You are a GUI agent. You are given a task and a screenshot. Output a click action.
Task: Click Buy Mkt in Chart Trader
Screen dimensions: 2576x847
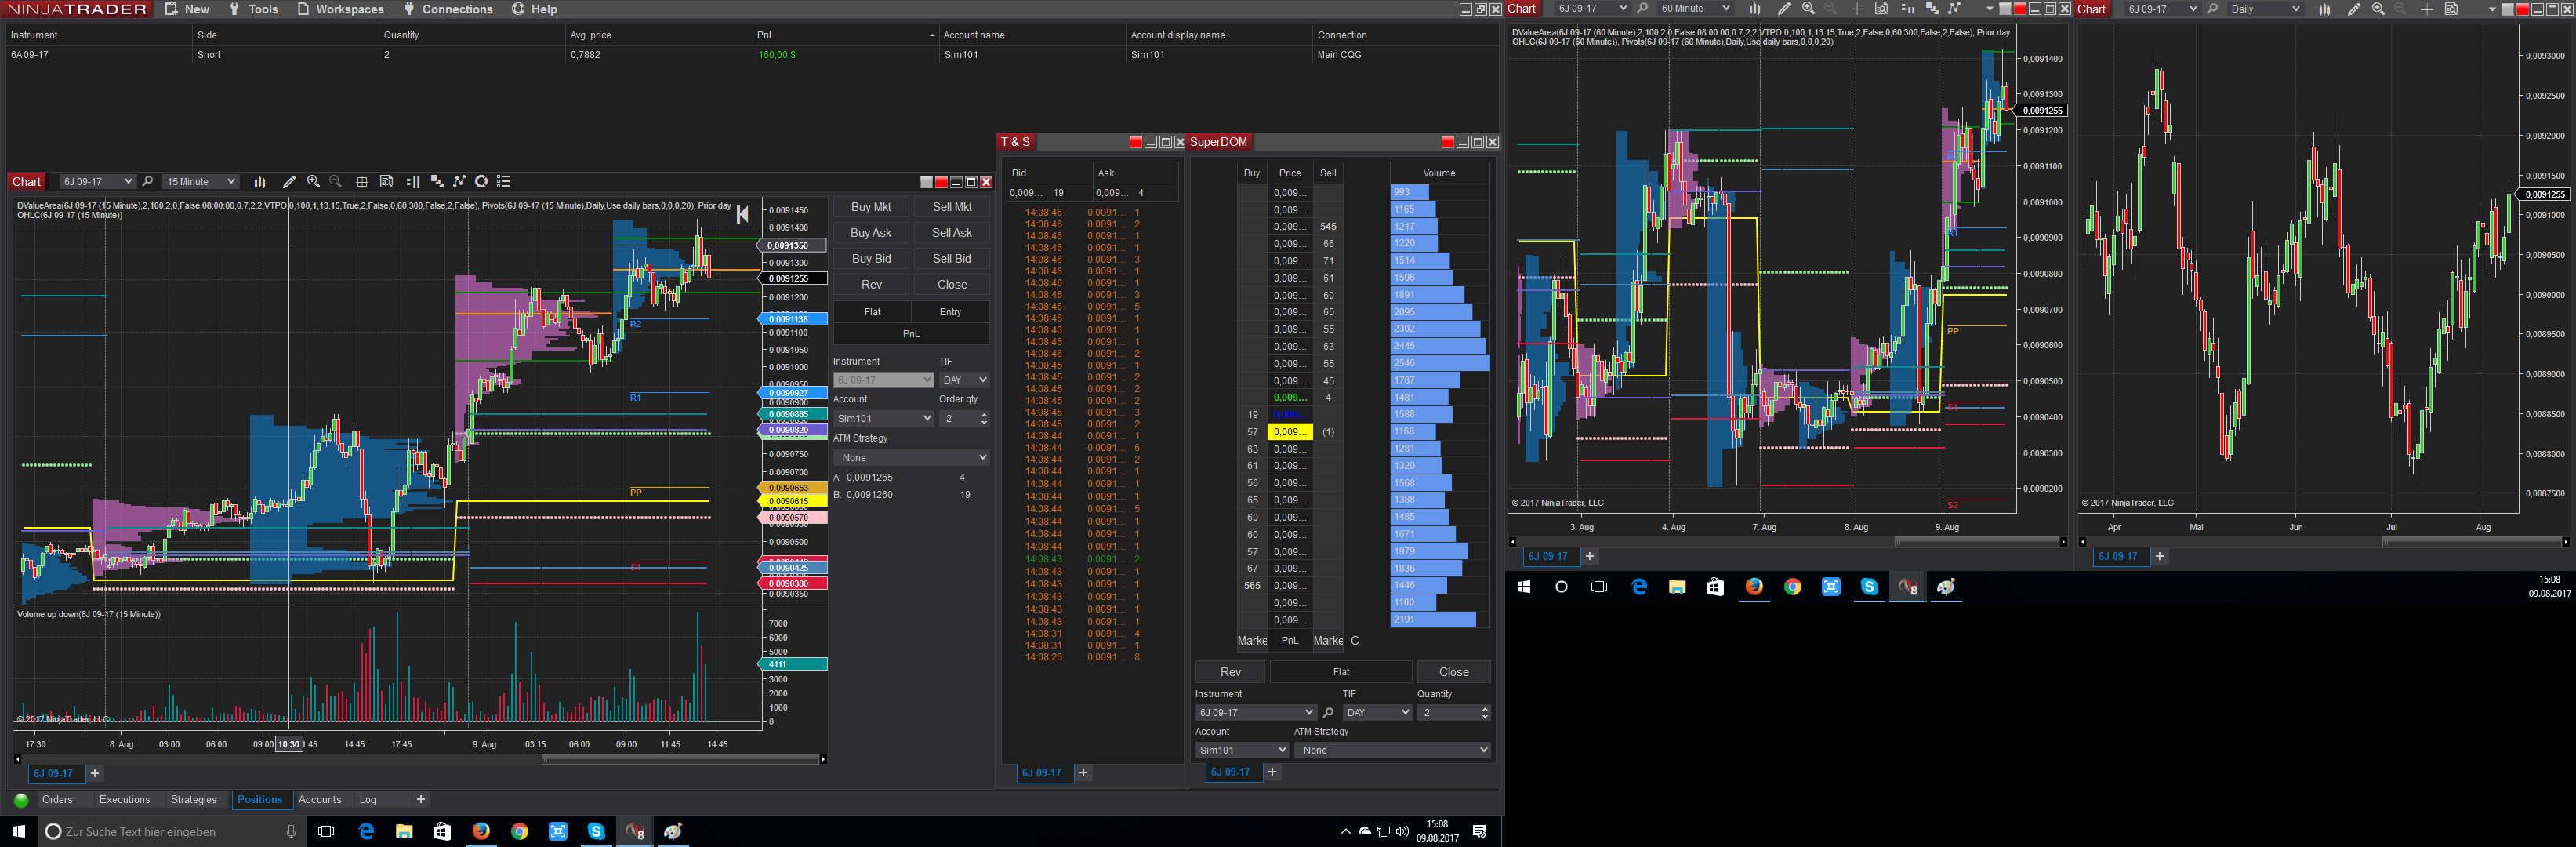pos(871,207)
